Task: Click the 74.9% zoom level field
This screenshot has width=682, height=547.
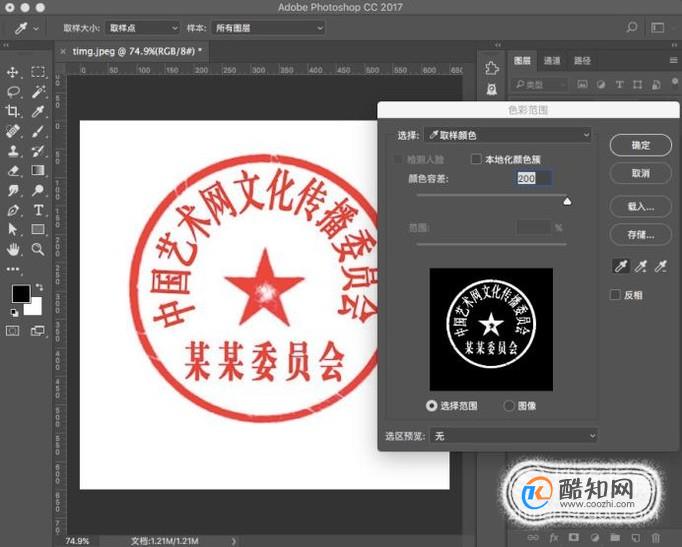Action: [77, 541]
